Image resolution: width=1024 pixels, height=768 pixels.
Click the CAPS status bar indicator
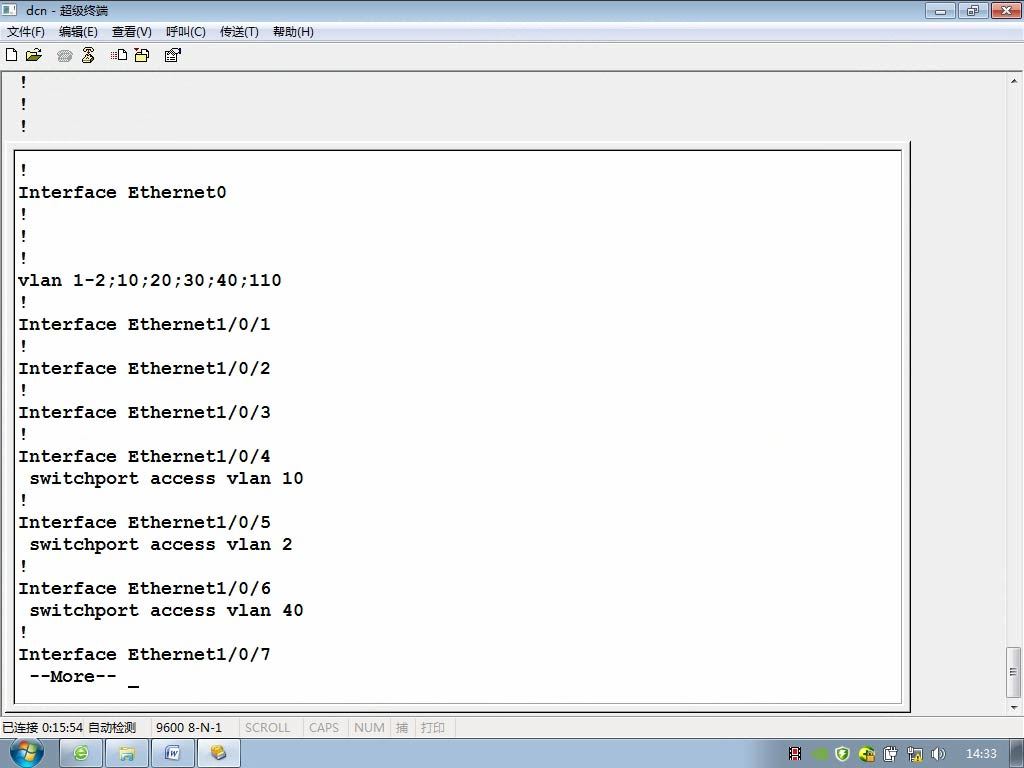[x=324, y=727]
